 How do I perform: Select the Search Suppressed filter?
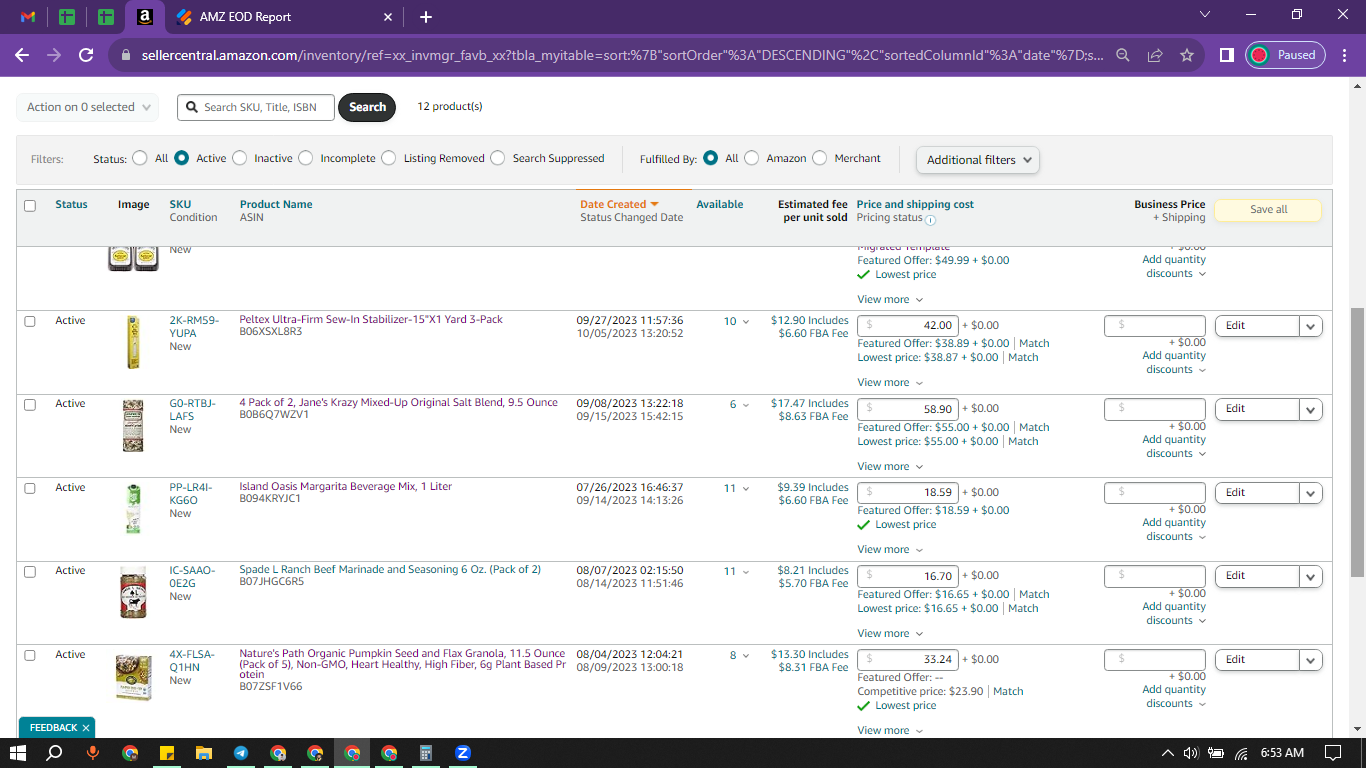[498, 158]
